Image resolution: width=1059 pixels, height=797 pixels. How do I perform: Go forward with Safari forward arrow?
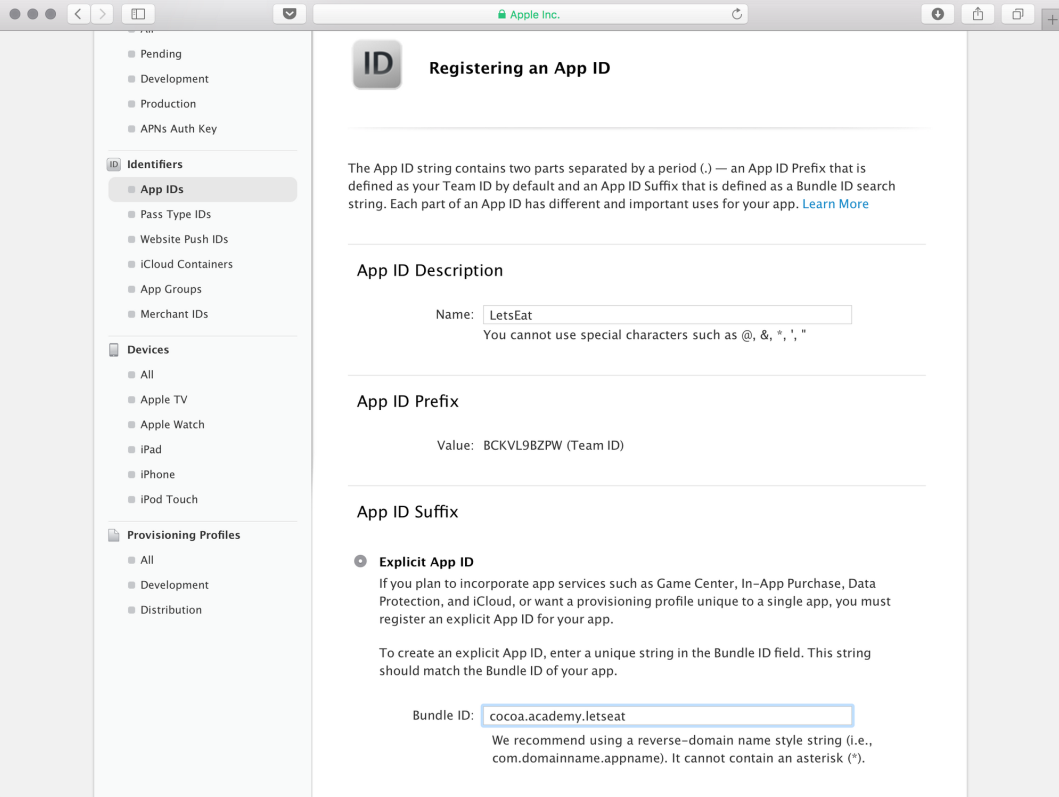pyautogui.click(x=102, y=14)
